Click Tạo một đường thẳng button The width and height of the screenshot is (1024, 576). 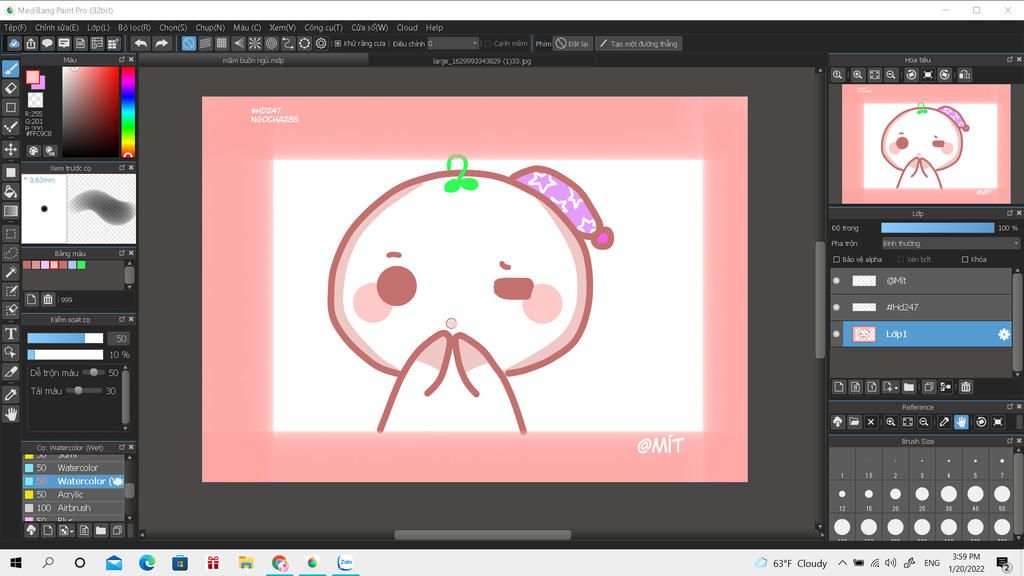(639, 44)
